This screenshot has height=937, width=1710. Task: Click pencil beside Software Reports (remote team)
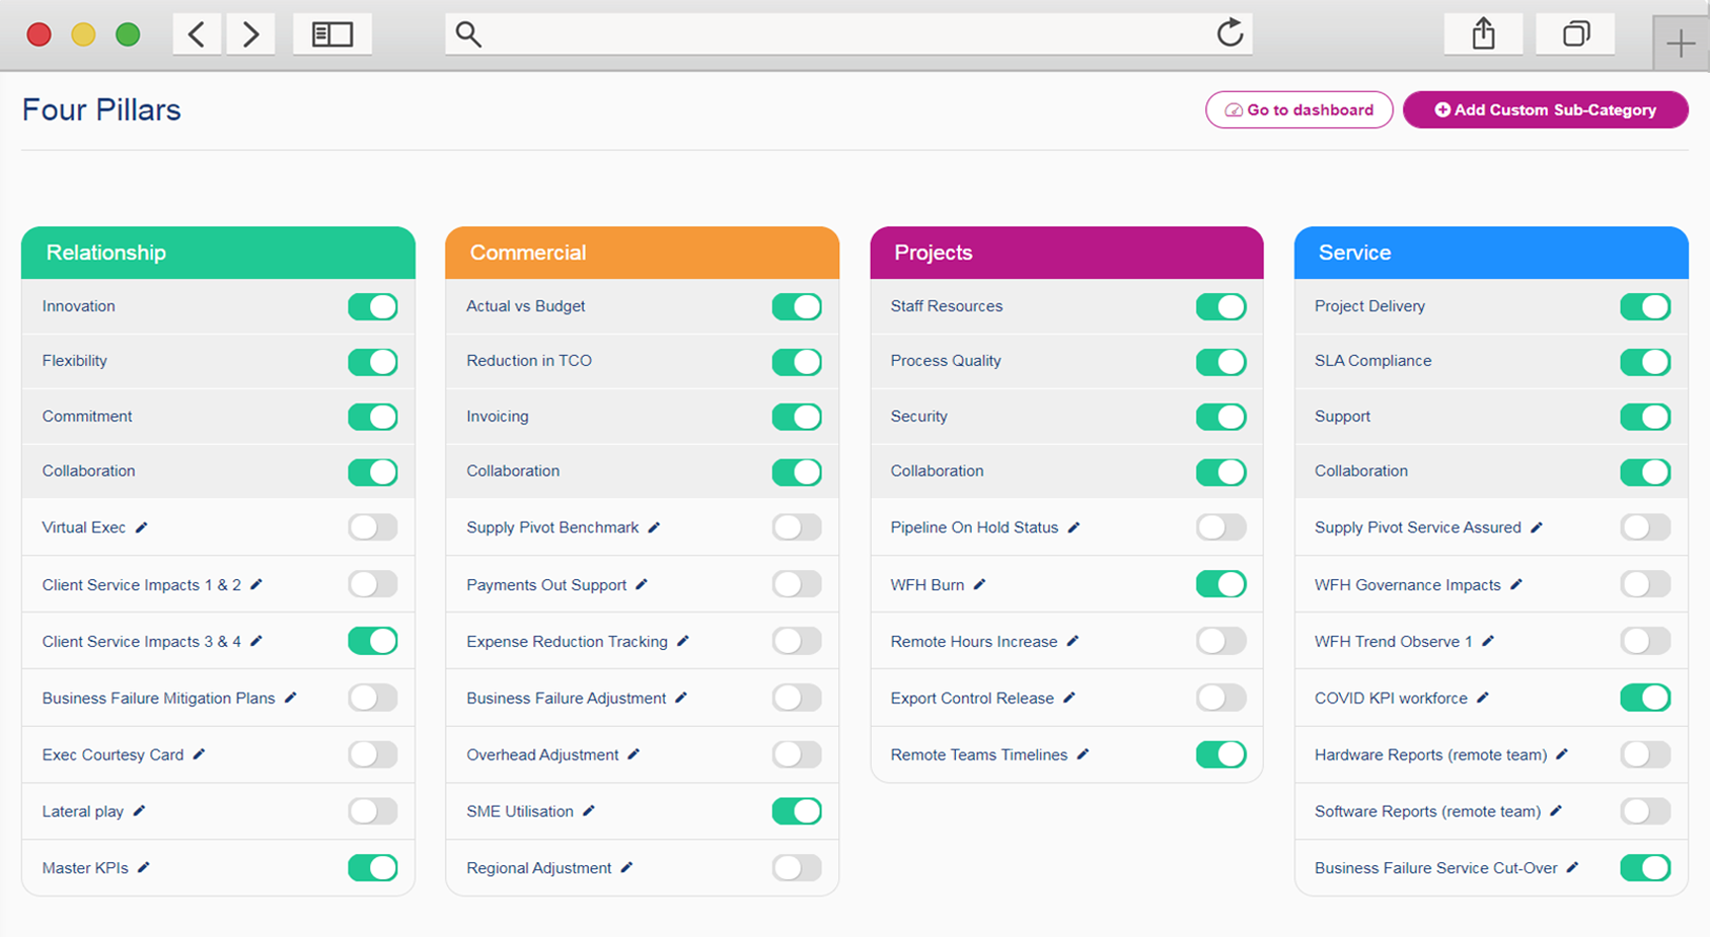click(x=1556, y=811)
